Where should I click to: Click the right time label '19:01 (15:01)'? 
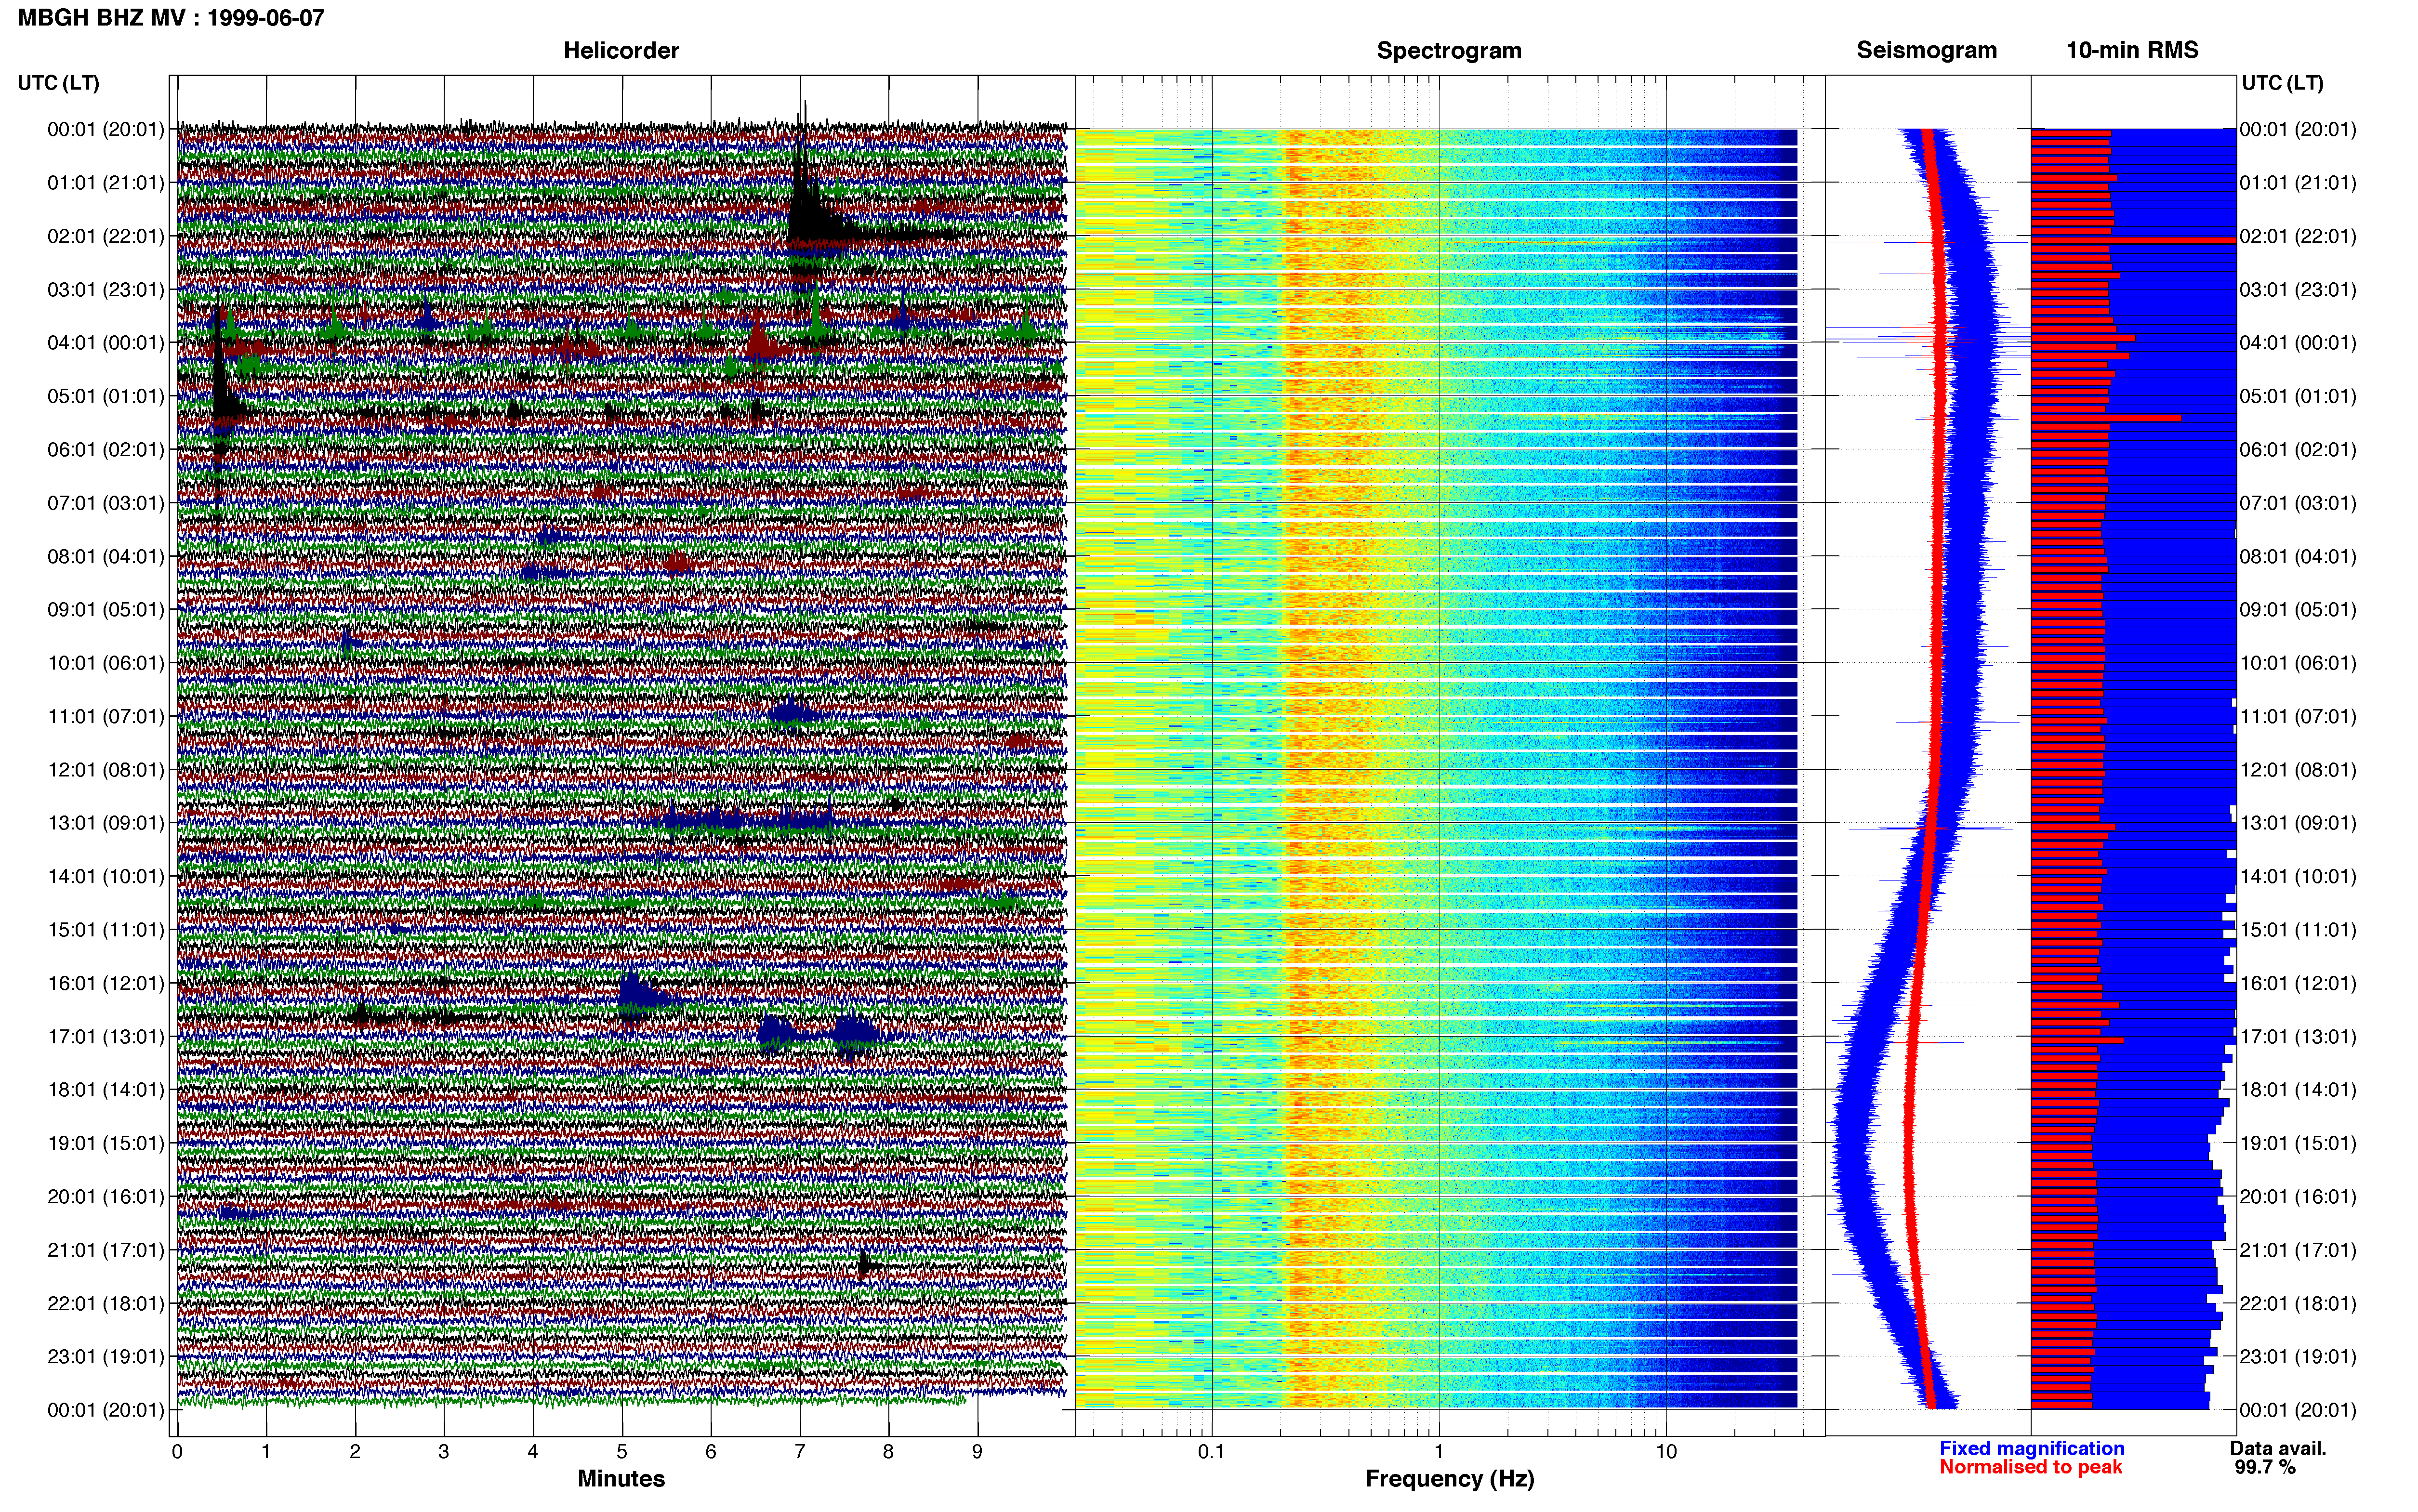pos(2298,1143)
